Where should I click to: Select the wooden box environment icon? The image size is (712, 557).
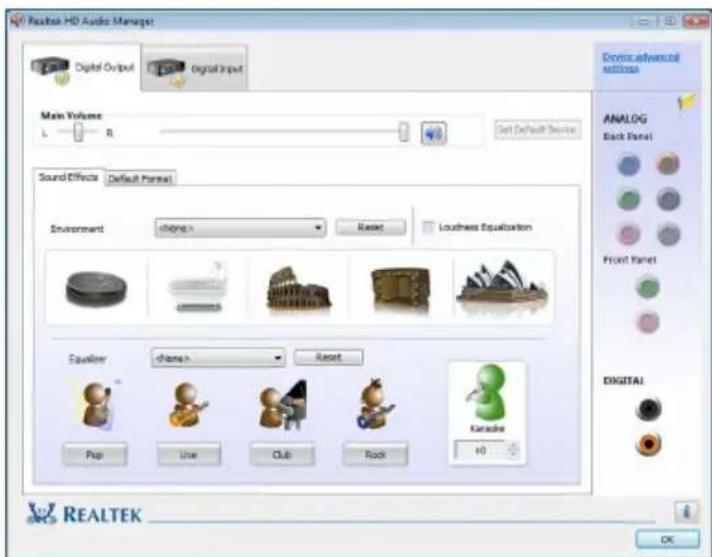[x=400, y=289]
